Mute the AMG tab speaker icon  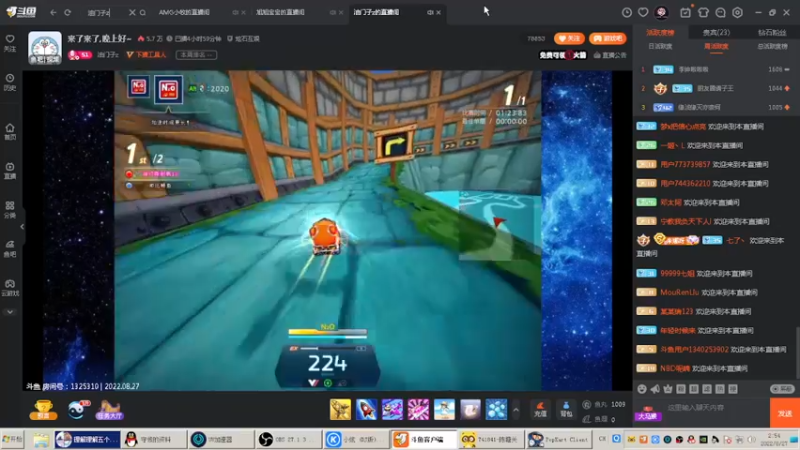point(235,12)
